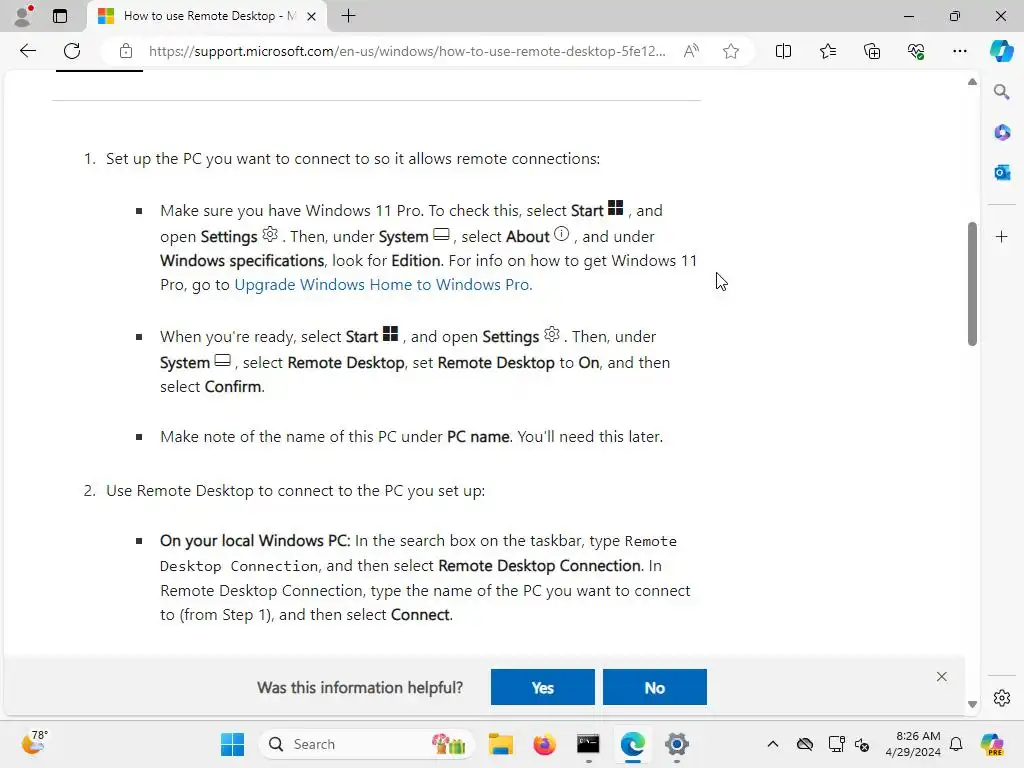Click the 'Windows specifications' bold text

point(242,261)
